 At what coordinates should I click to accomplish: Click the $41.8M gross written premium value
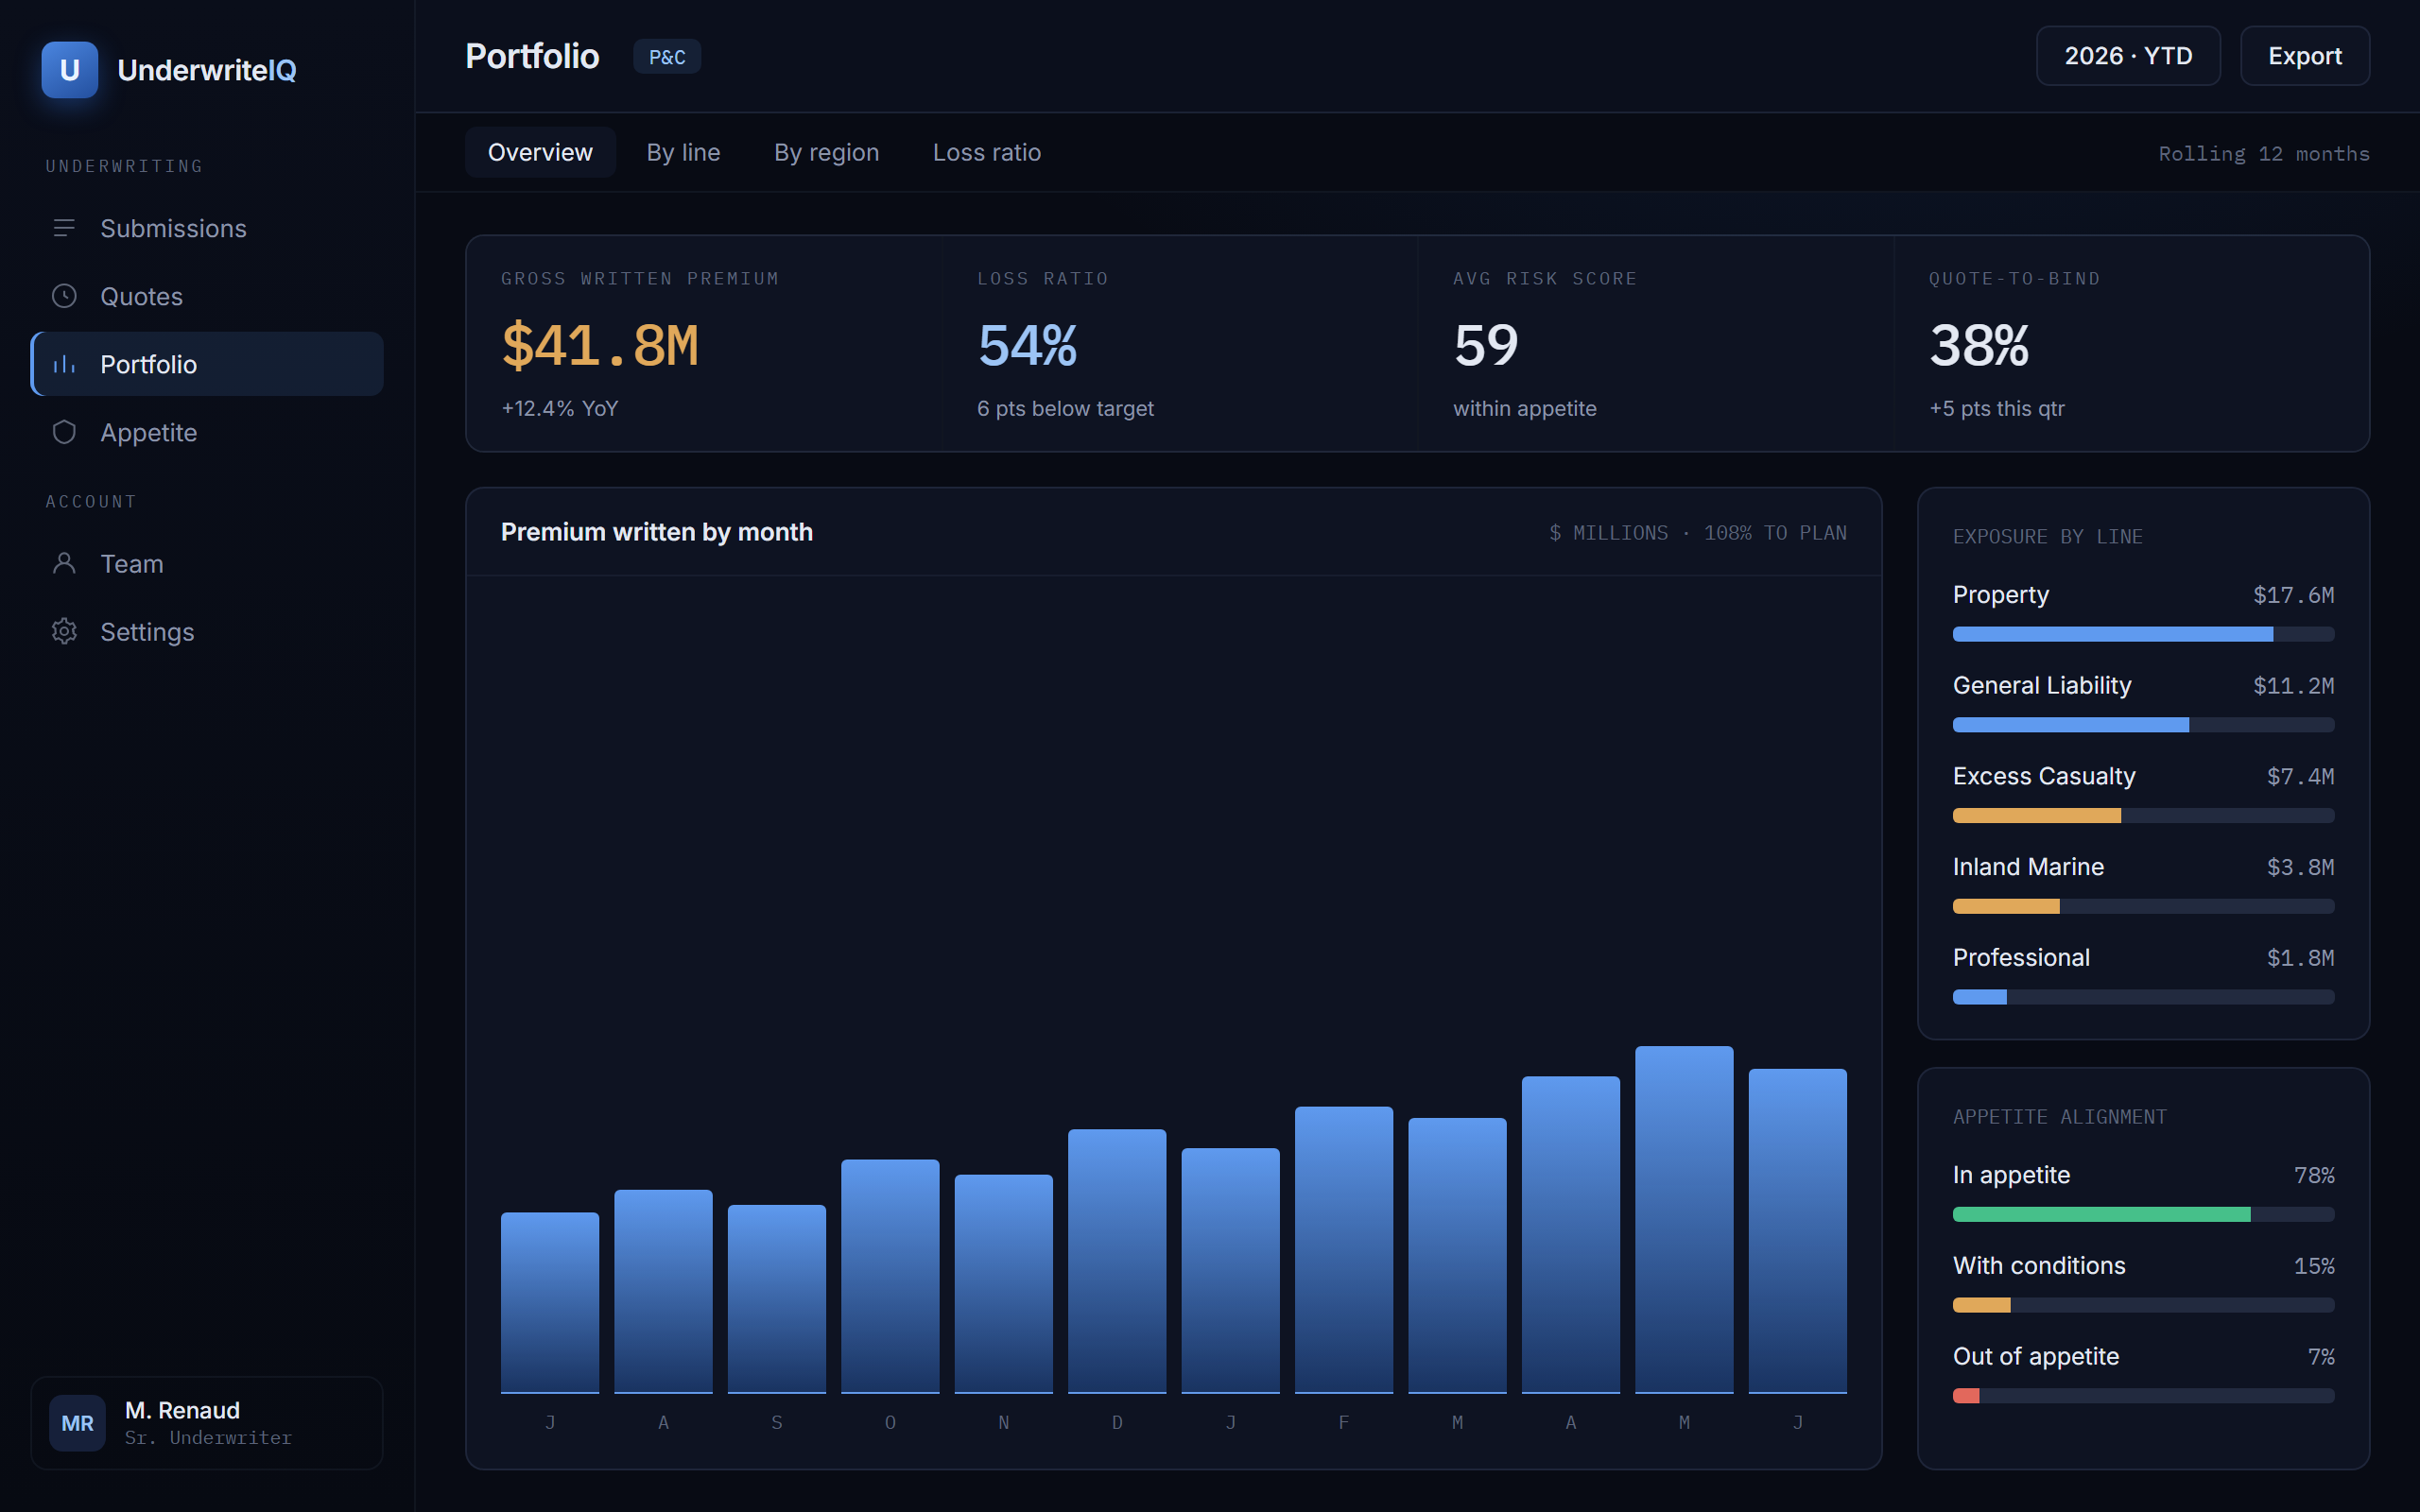click(600, 346)
